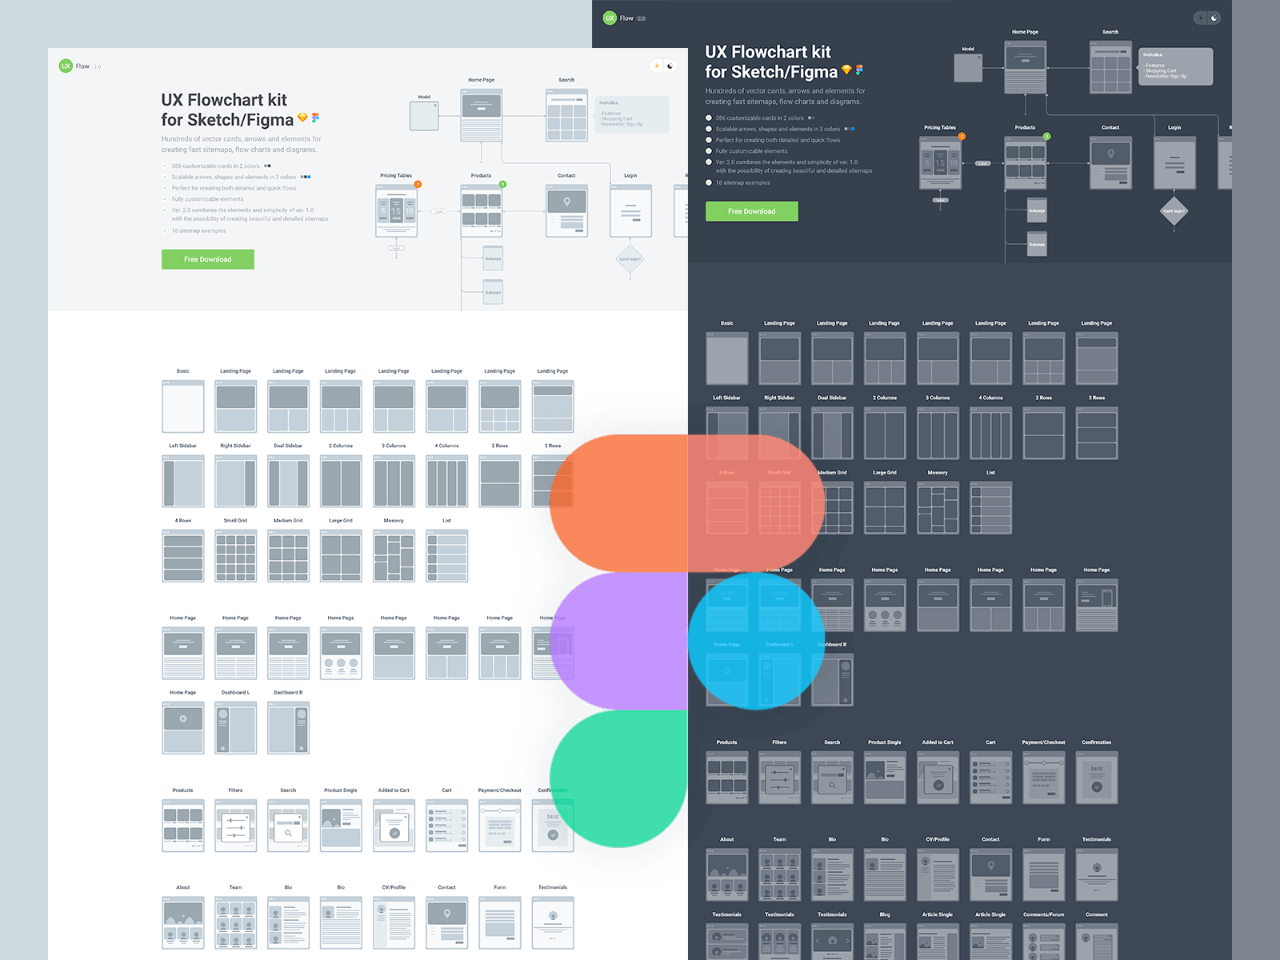Click the green Free Download button on the light page
Viewport: 1280px width, 960px height.
point(208,259)
